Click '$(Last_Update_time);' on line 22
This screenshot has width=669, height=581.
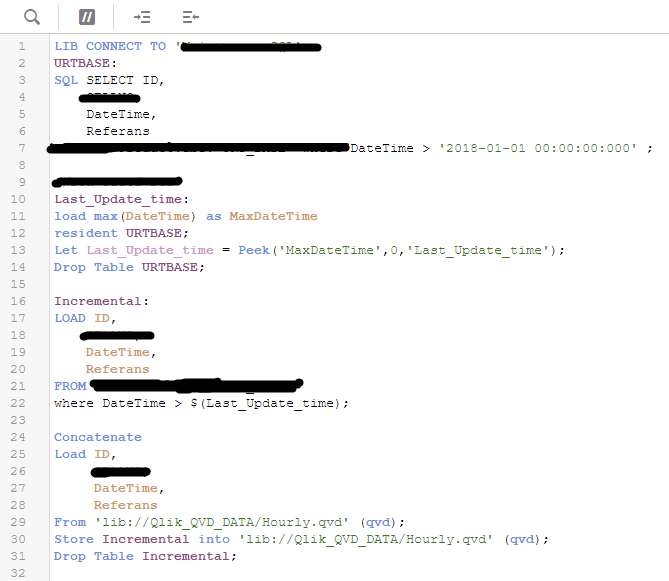click(269, 404)
